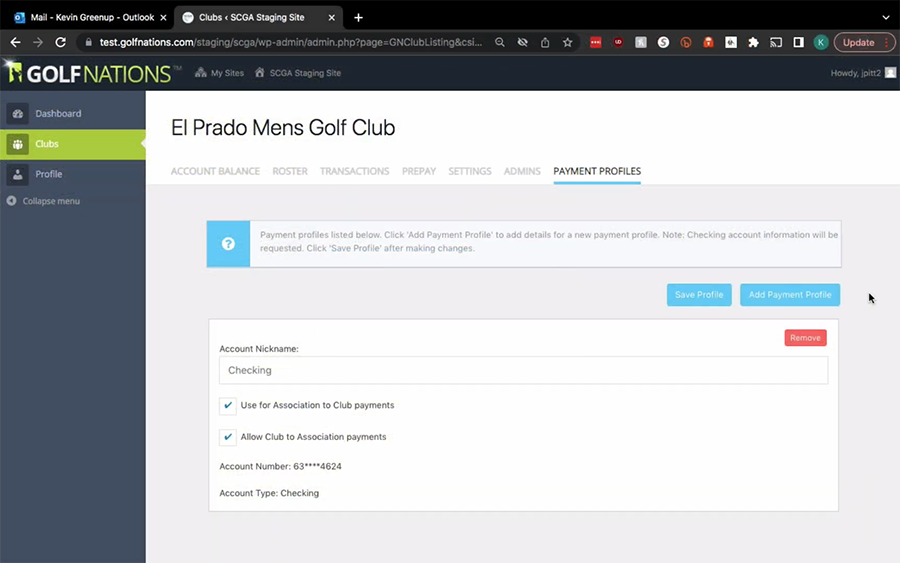Switch to the Settings tab
Viewport: 900px width, 563px height.
[470, 171]
